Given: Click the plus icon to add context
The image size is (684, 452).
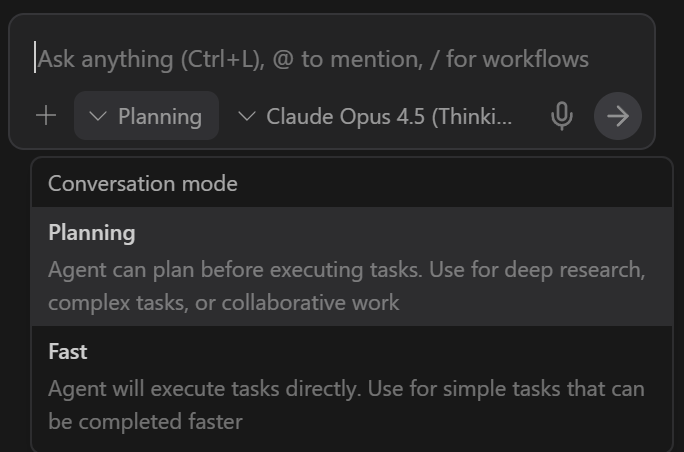Looking at the screenshot, I should 46,116.
